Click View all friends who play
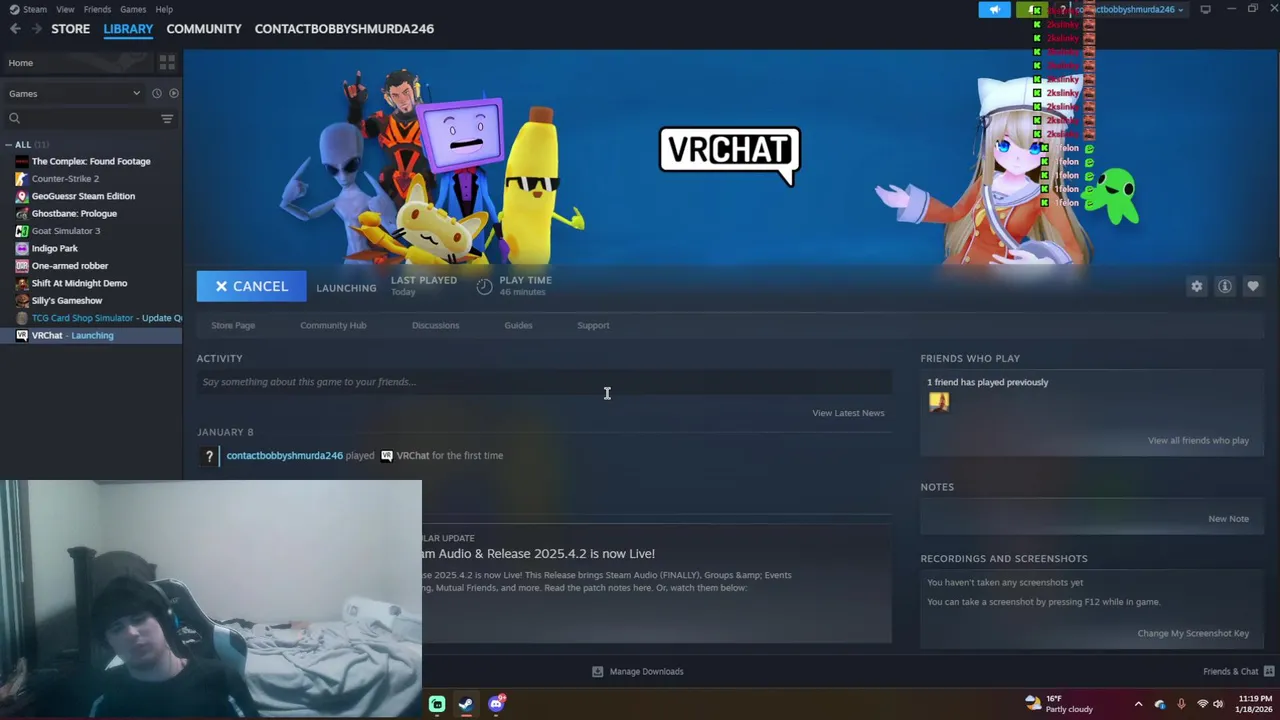 (1198, 441)
